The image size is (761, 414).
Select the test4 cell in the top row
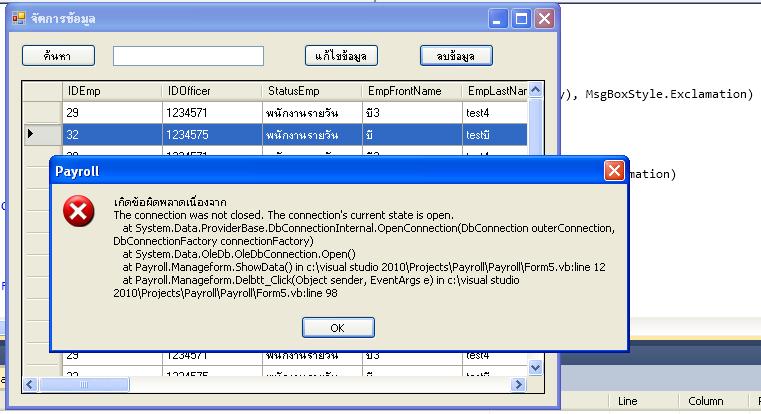495,113
